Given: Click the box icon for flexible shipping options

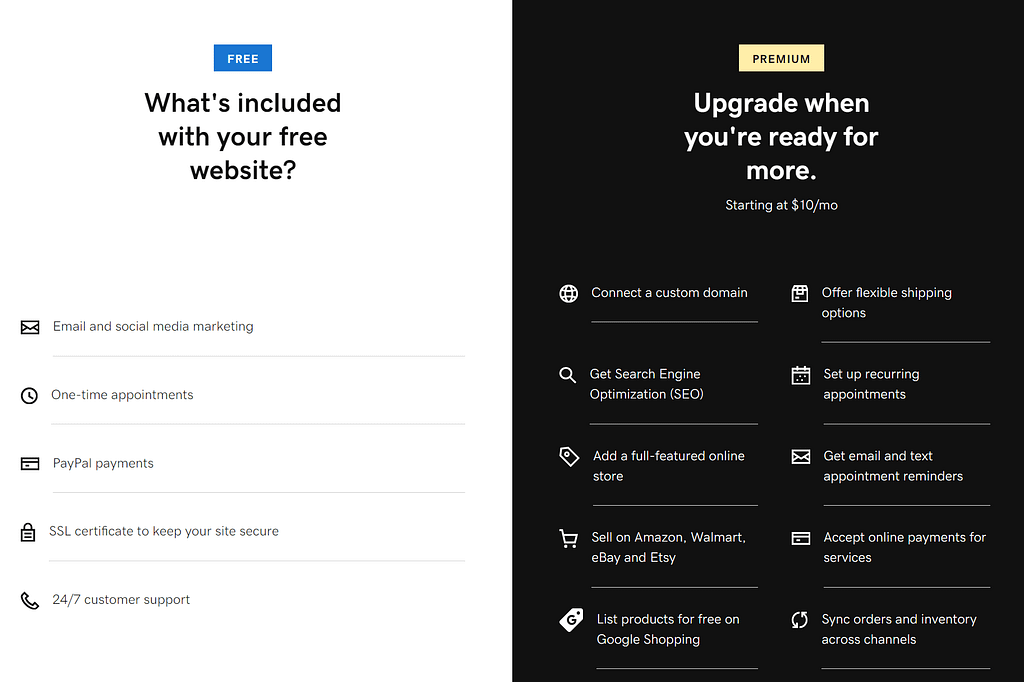Looking at the screenshot, I should click(x=800, y=293).
